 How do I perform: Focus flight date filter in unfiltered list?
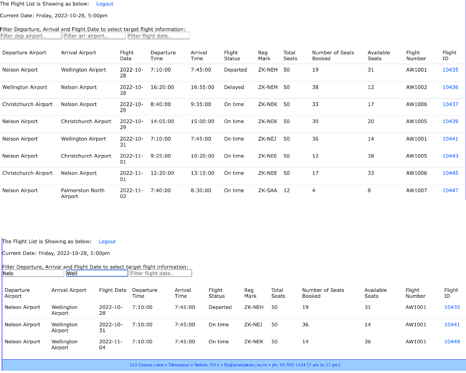(x=158, y=36)
